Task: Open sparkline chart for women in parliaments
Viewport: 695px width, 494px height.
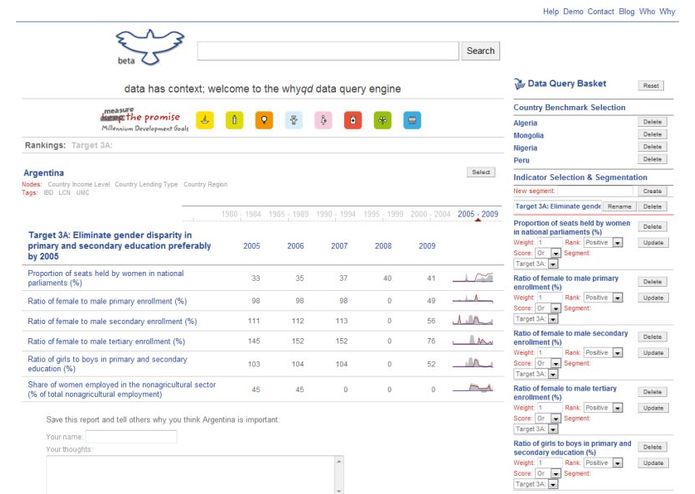Action: pos(473,277)
